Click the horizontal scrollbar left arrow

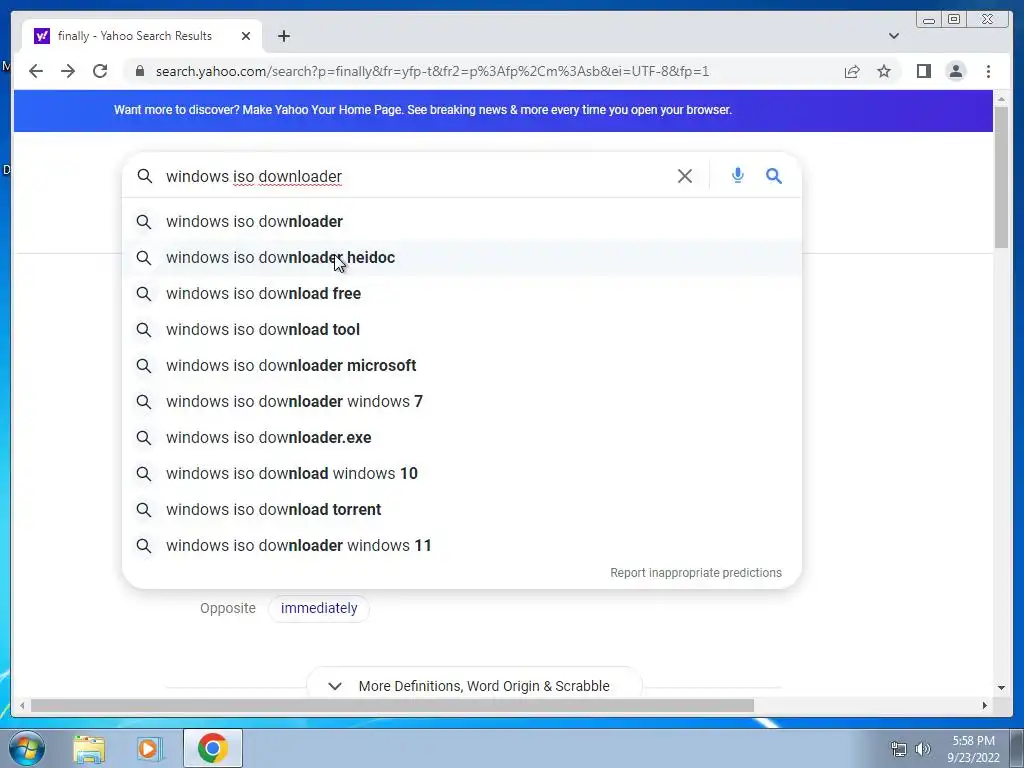coord(22,705)
